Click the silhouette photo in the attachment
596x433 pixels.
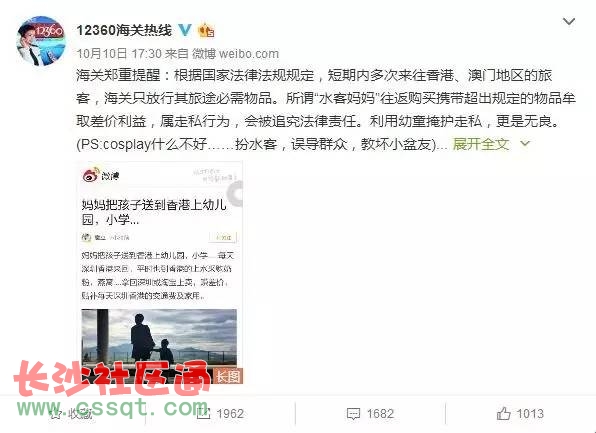[x=159, y=338]
